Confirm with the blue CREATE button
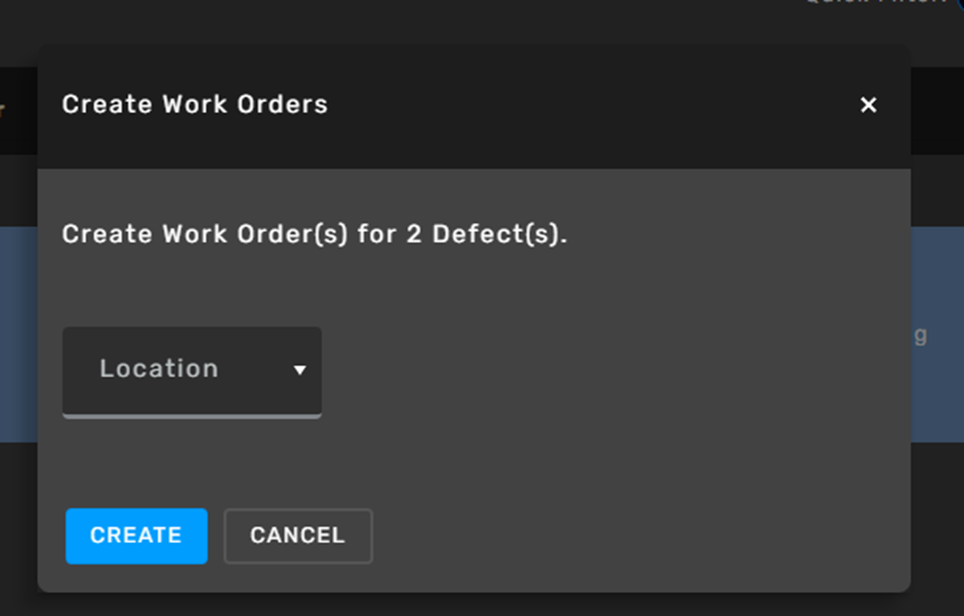Image resolution: width=964 pixels, height=616 pixels. 136,535
